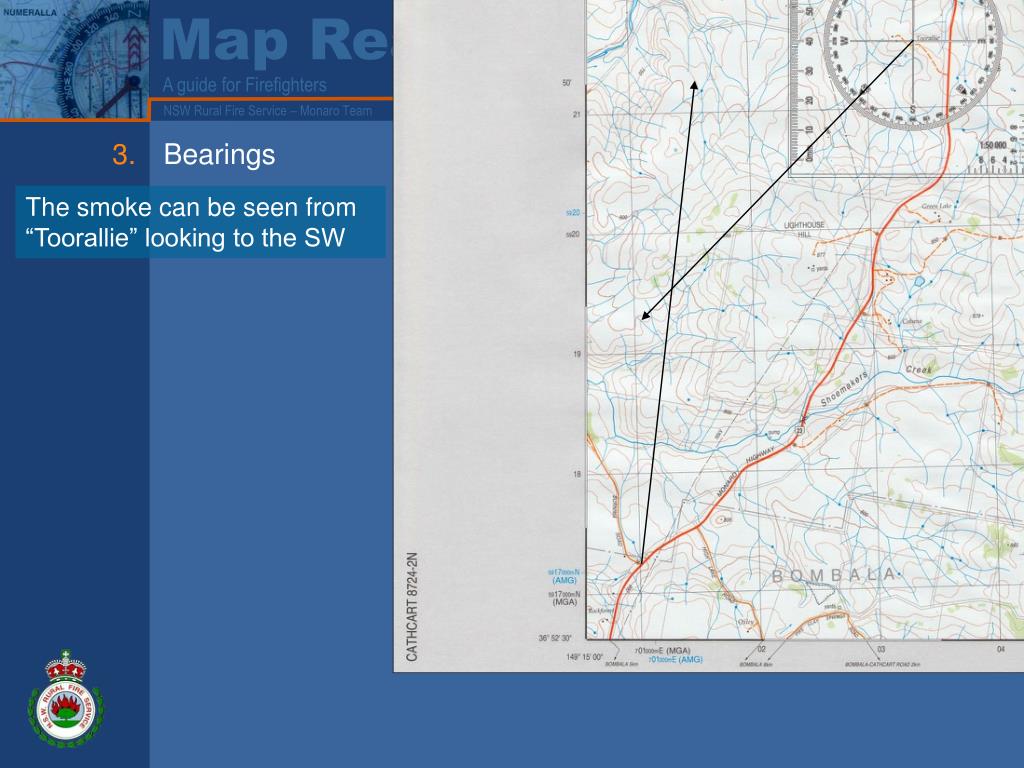Click 'NSW Rural Fire Service – Monaro Team' line
The height and width of the screenshot is (768, 1024).
tap(267, 110)
